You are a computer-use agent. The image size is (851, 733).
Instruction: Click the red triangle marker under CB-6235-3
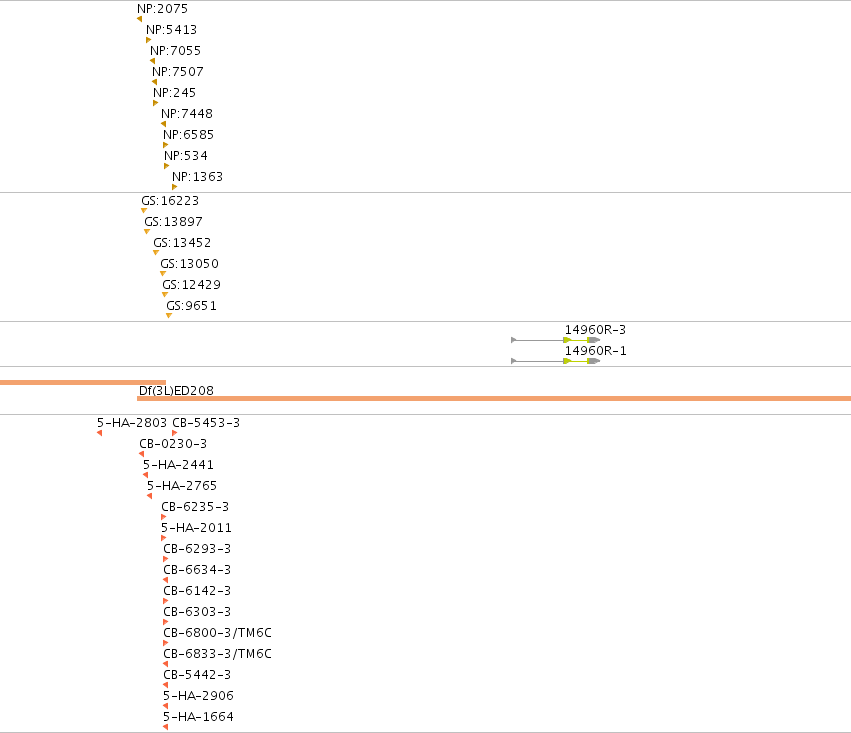pyautogui.click(x=163, y=517)
